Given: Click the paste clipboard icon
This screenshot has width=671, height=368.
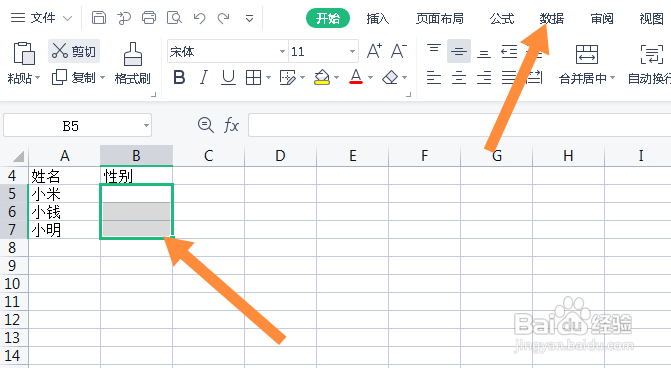Looking at the screenshot, I should pyautogui.click(x=24, y=53).
